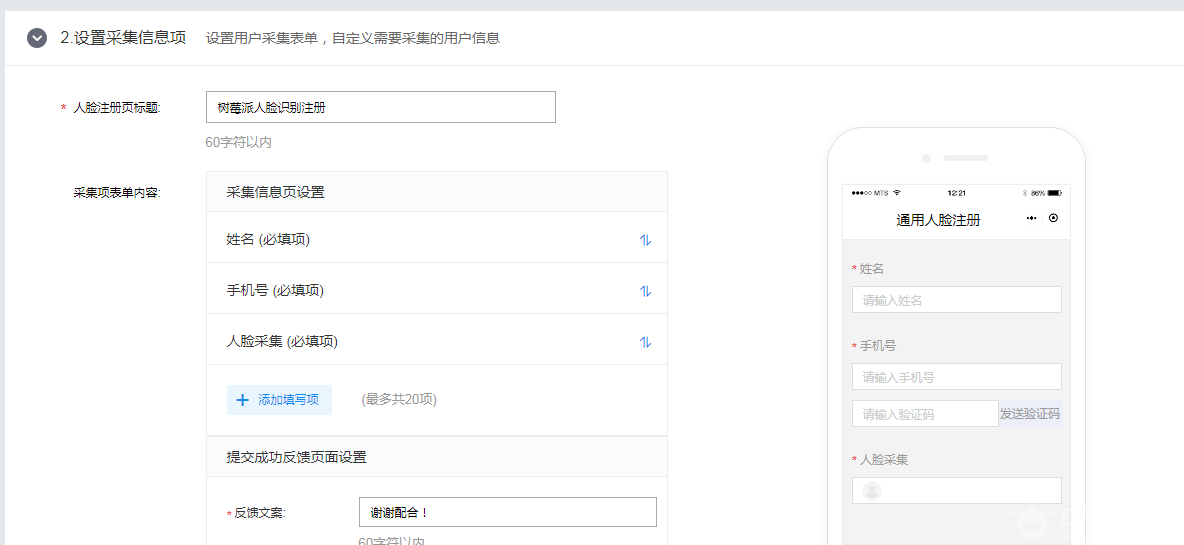The image size is (1184, 545).
Task: Tap the face avatar icon under 人脸采集
Action: tap(871, 491)
